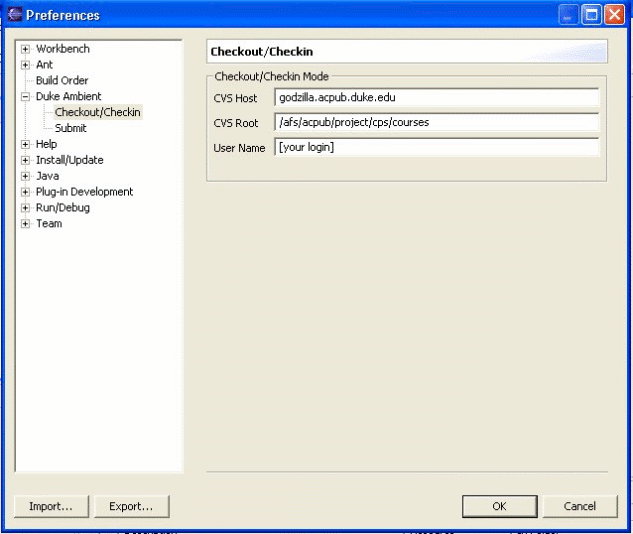633x534 pixels.
Task: Click the CVS Host label
Action: coord(235,98)
